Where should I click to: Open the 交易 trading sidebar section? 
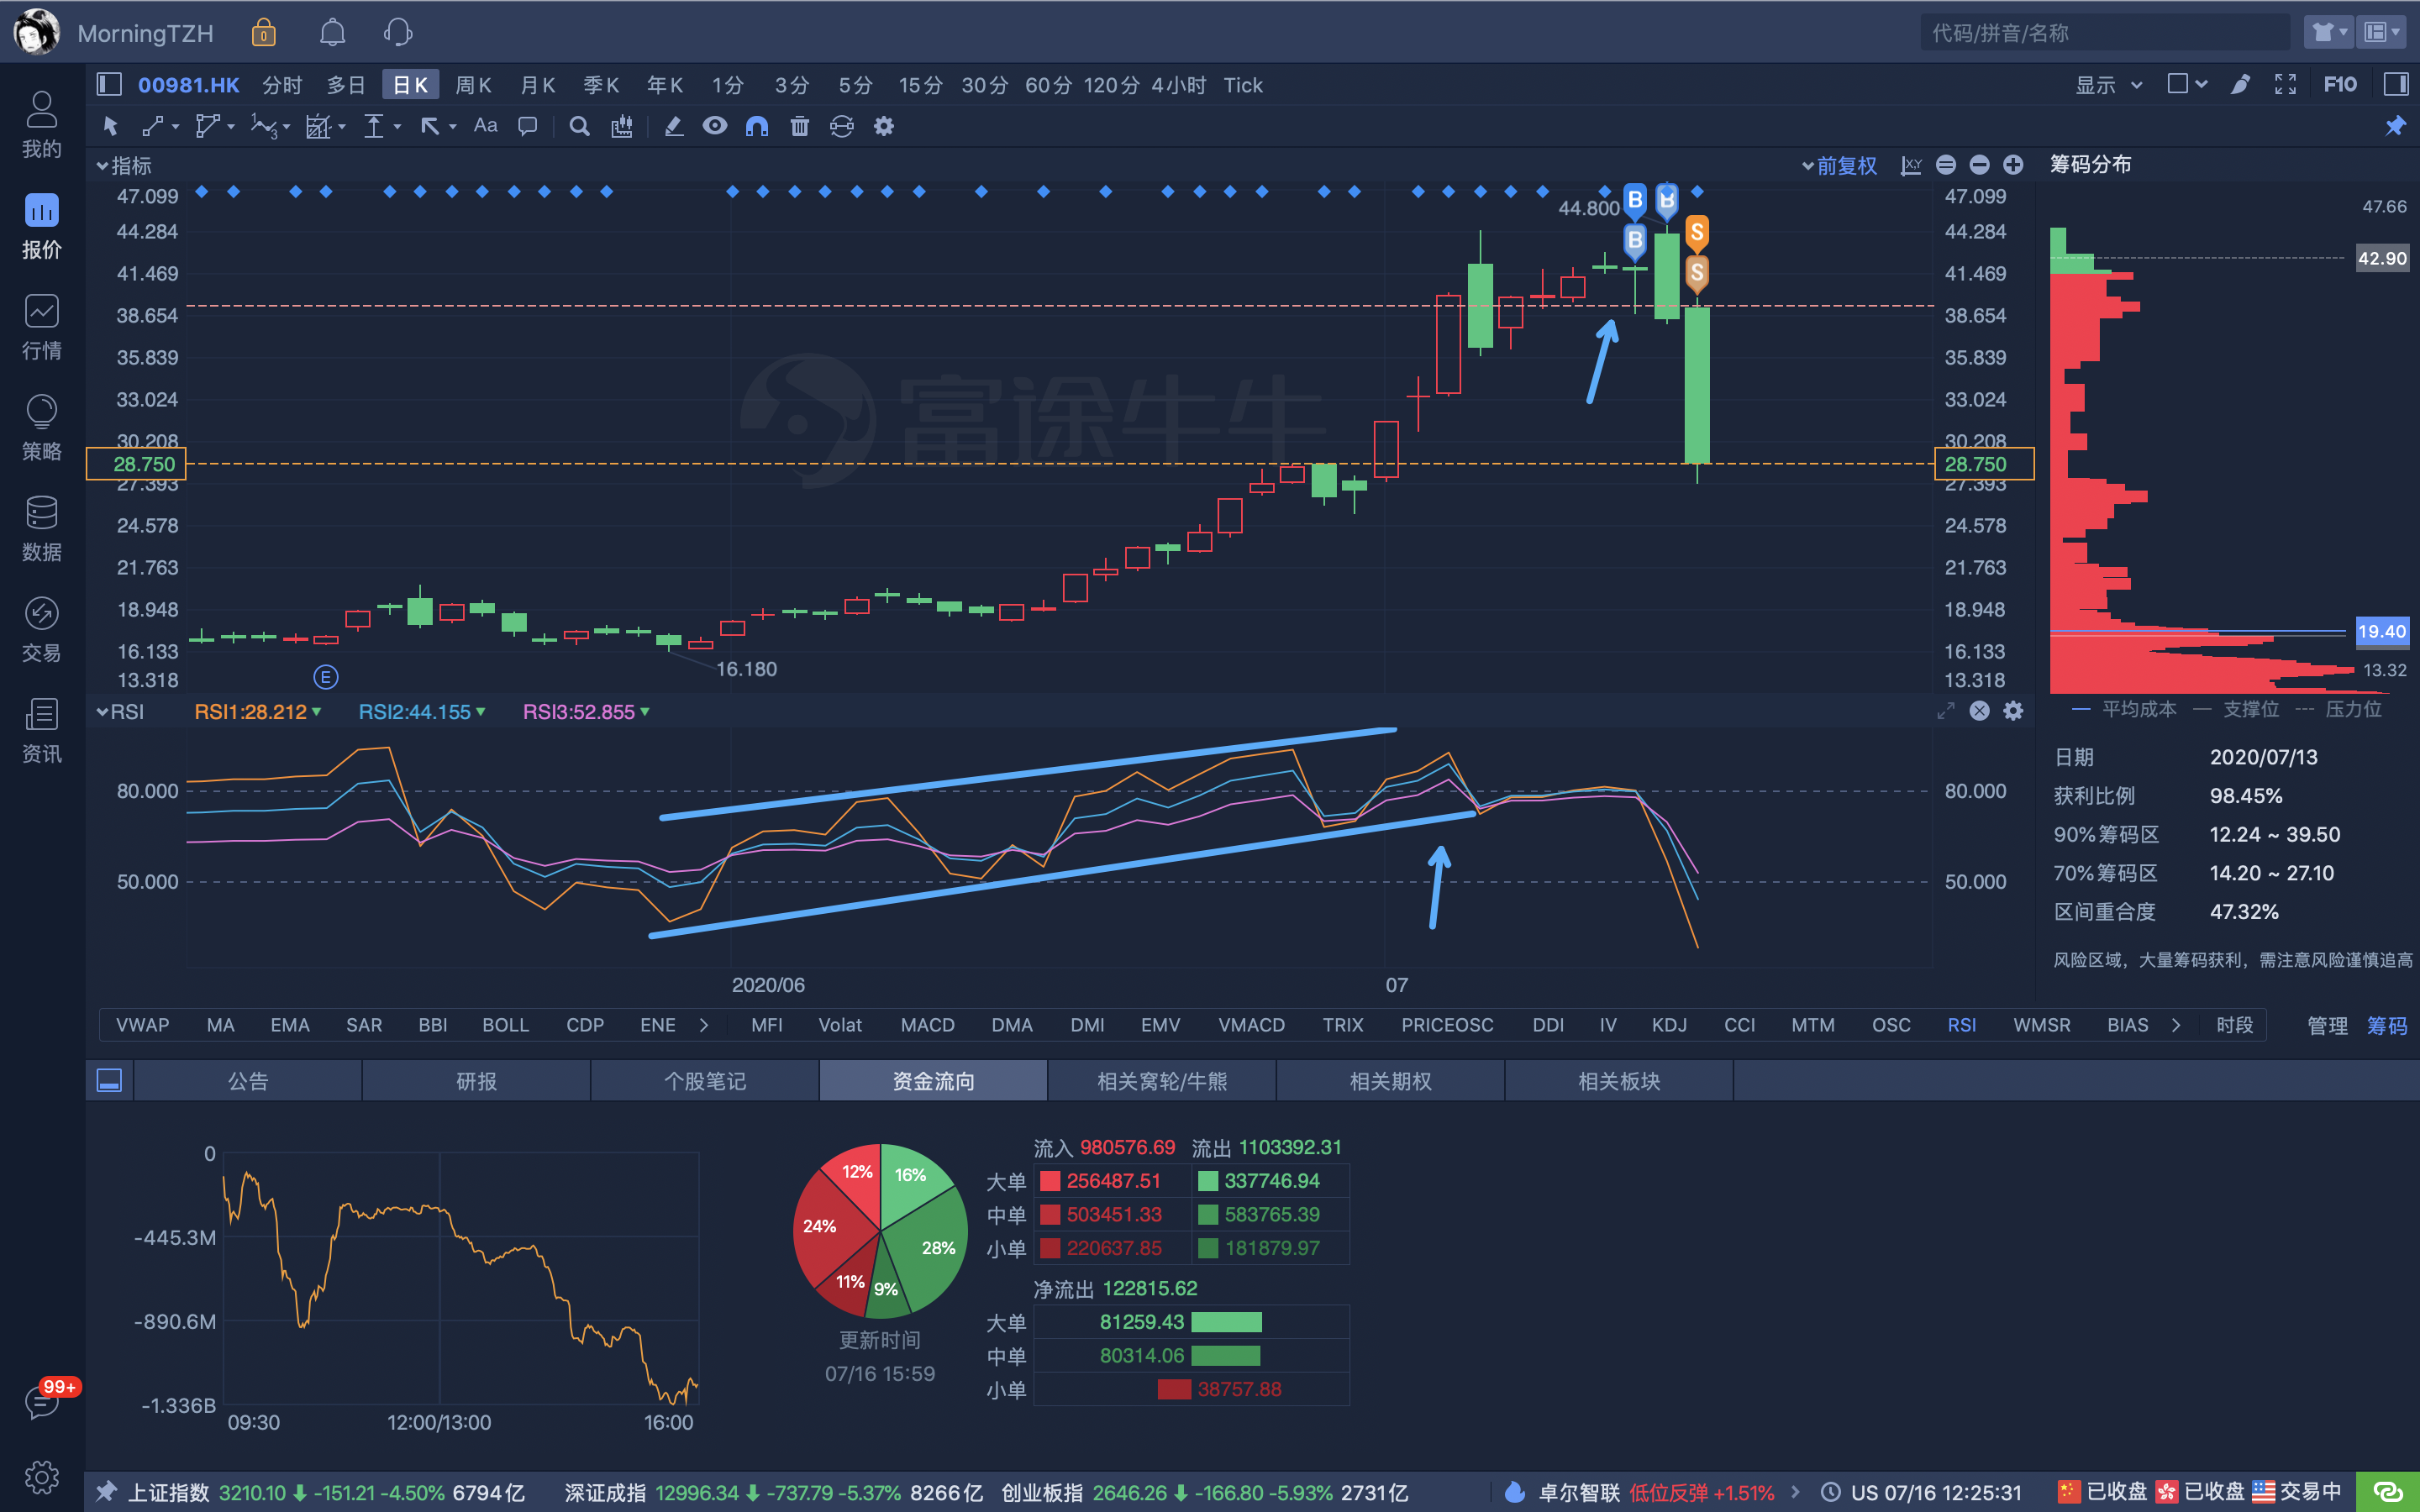pos(42,630)
